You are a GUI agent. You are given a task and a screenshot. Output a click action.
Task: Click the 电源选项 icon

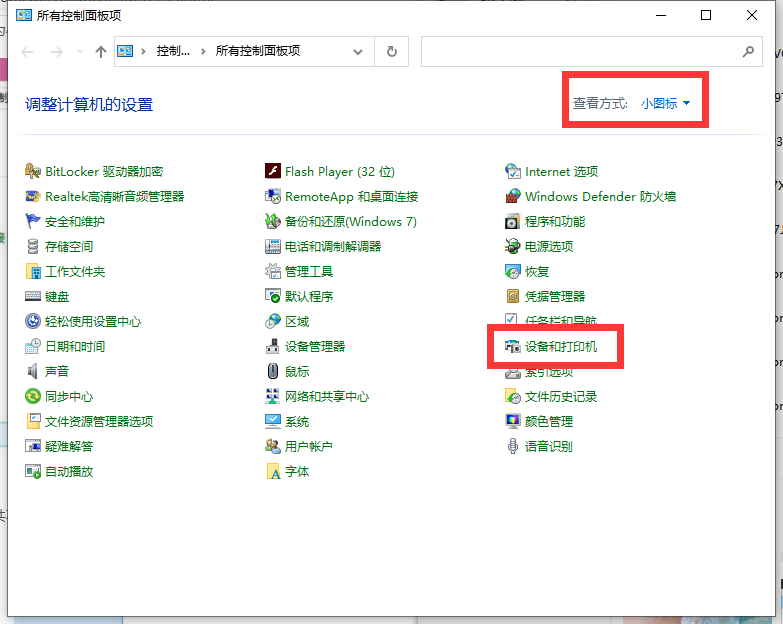pos(513,247)
